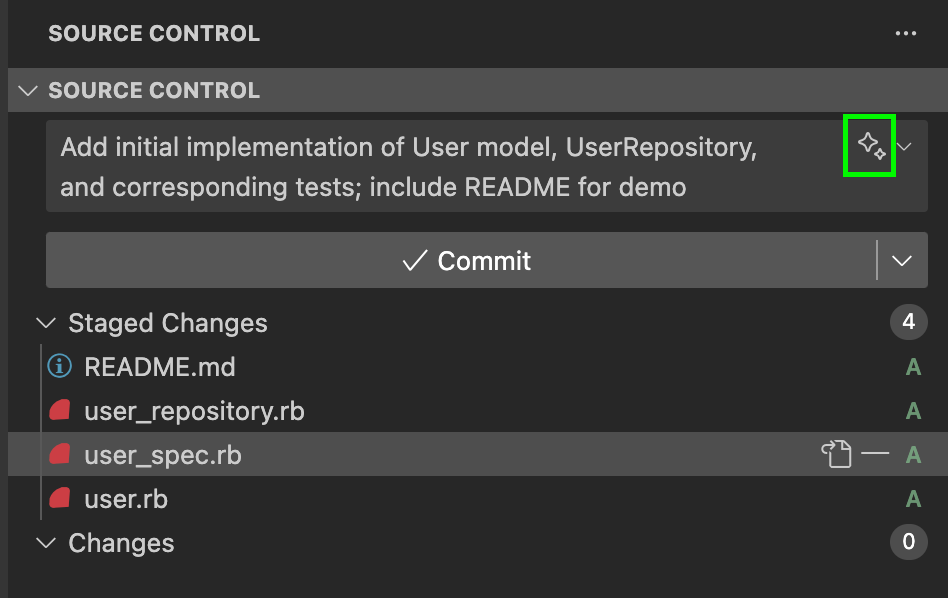Collapse the SOURCE CONTROL section header
Viewport: 948px width, 598px height.
coord(28,91)
